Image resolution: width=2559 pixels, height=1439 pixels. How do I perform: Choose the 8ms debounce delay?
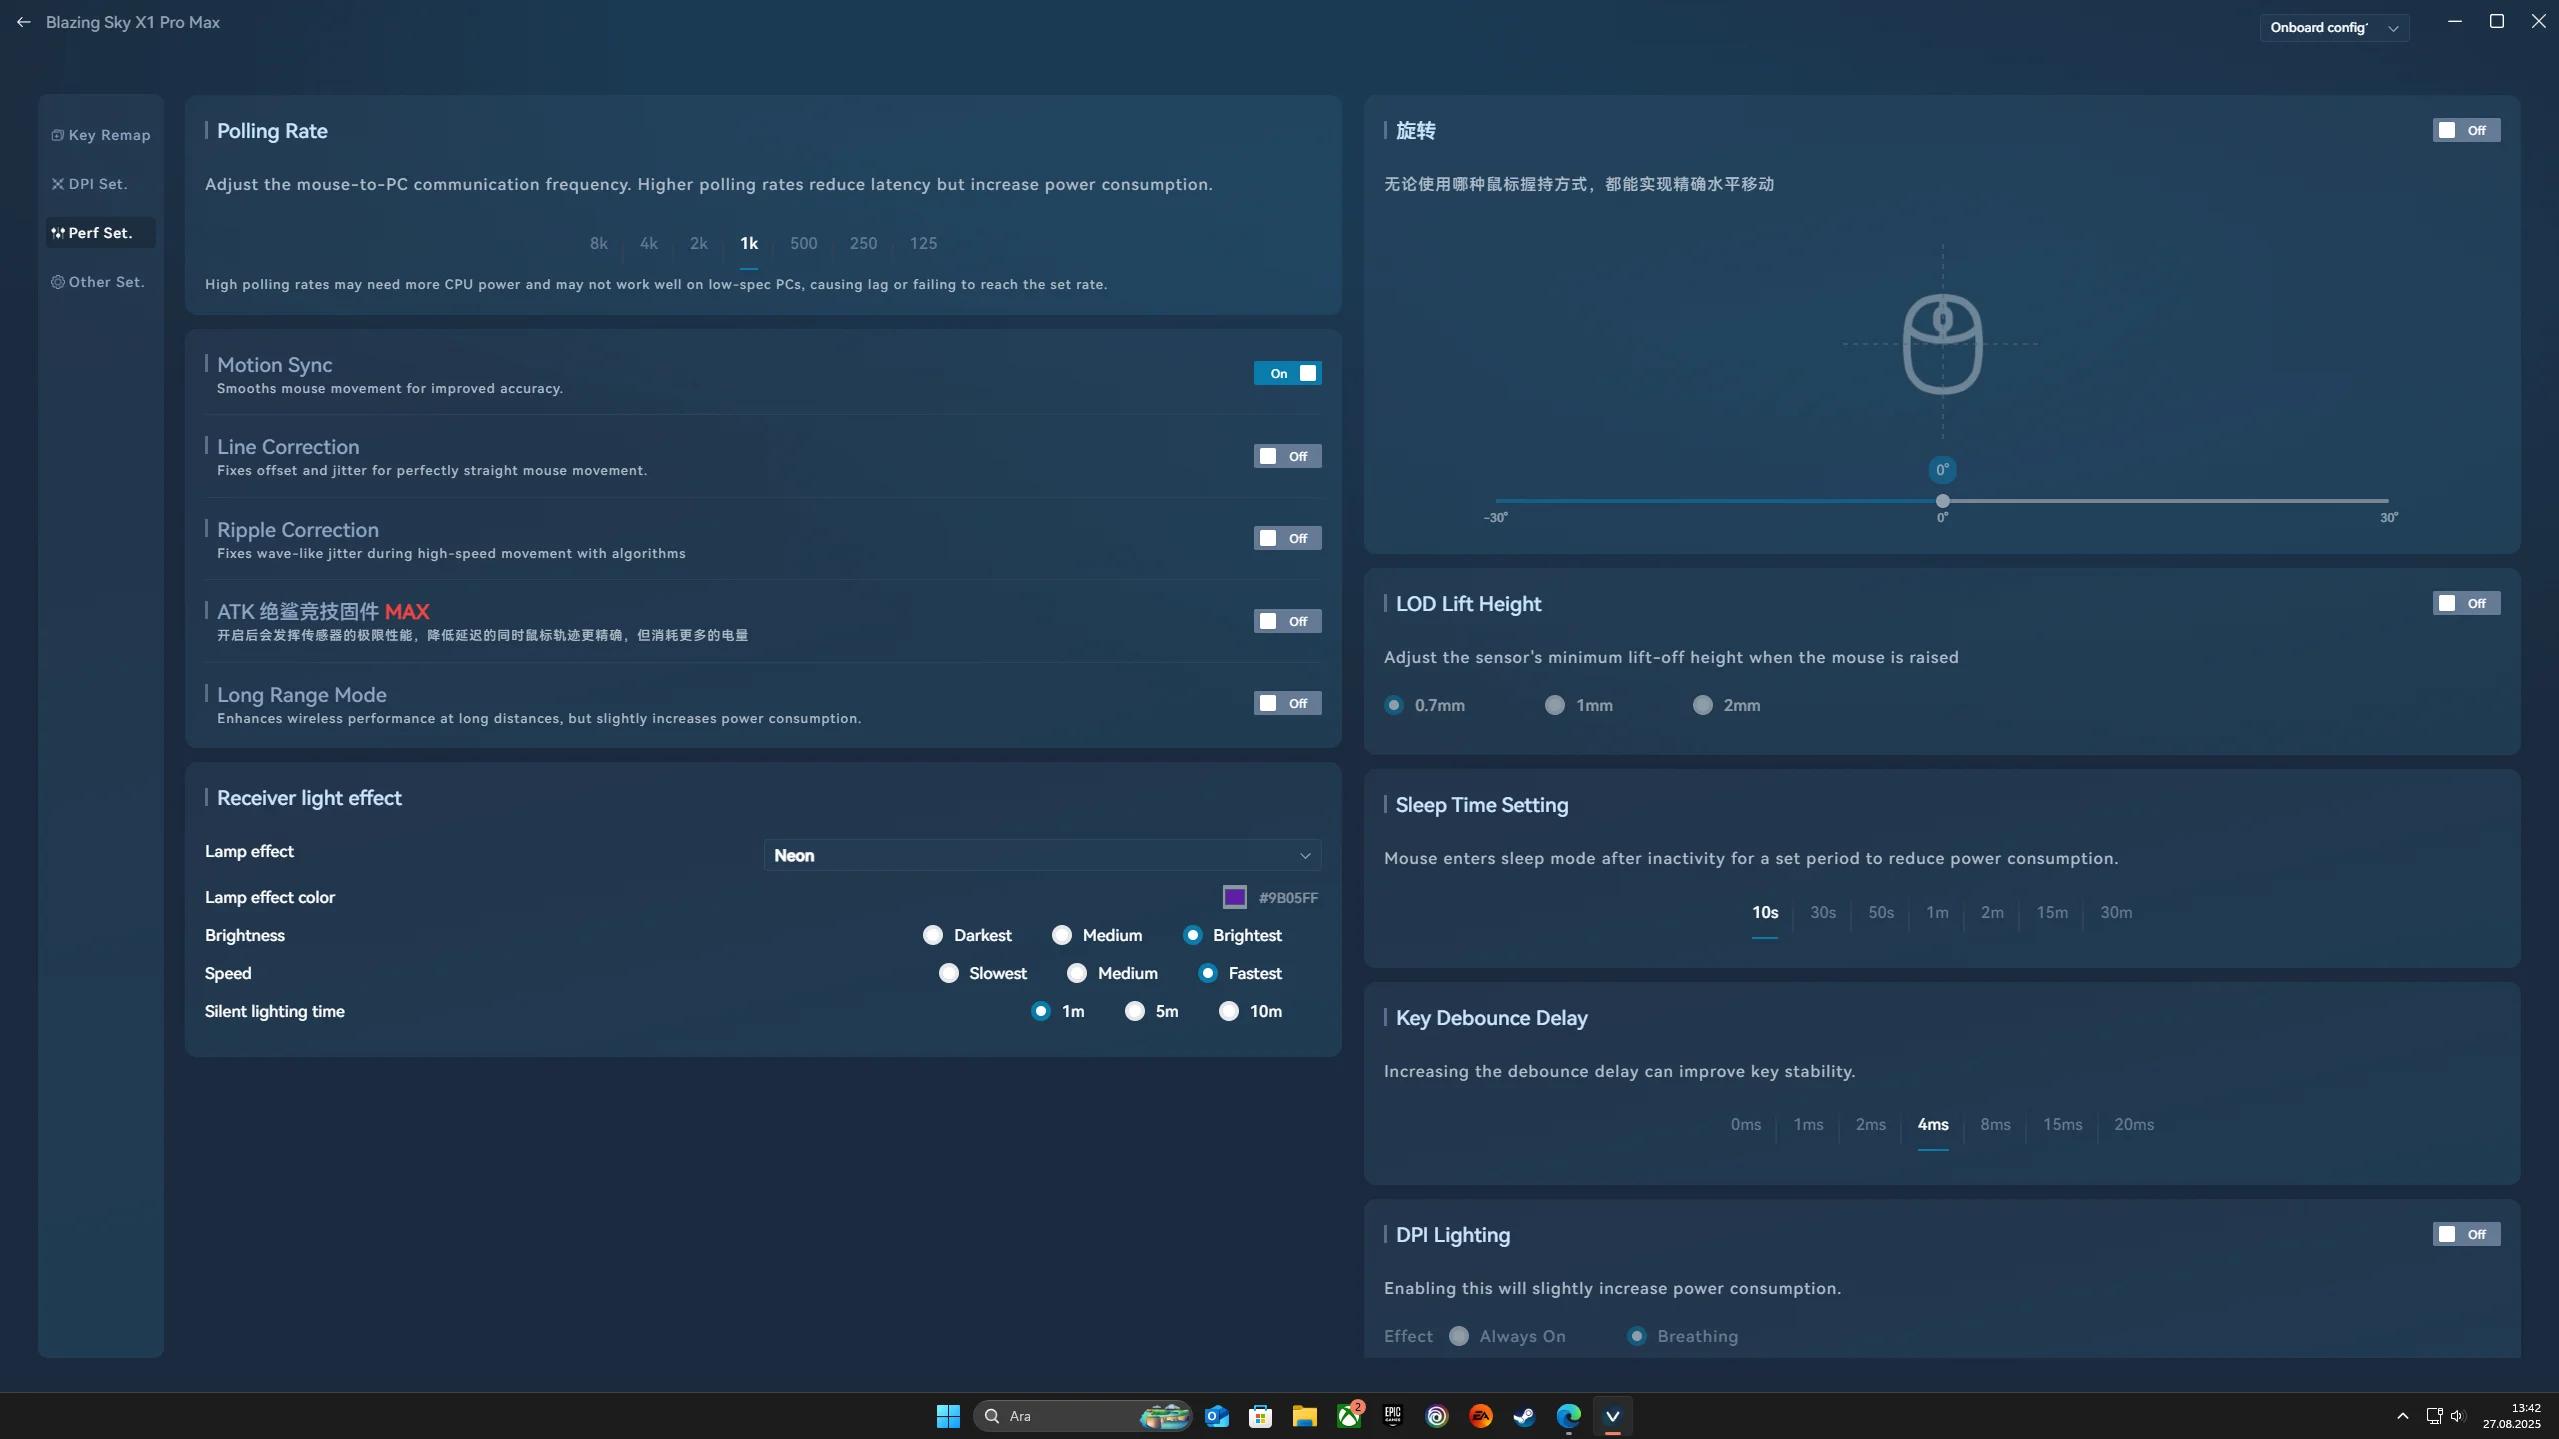click(1995, 1124)
